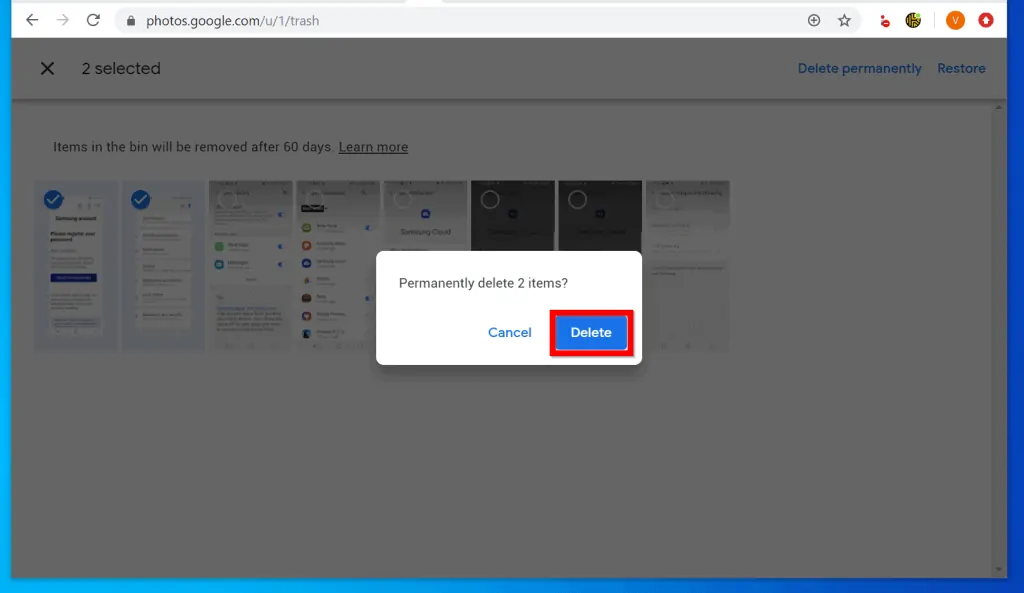Uncheck the second selected photo checkmark
This screenshot has height=593, width=1024.
tap(141, 200)
